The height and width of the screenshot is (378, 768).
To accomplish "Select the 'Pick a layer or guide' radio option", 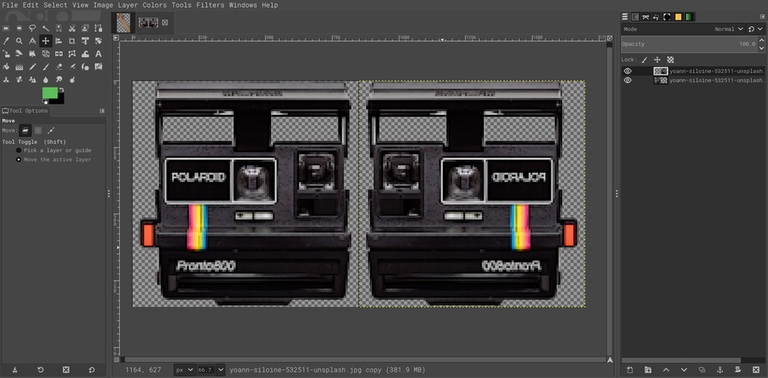I will click(x=19, y=150).
